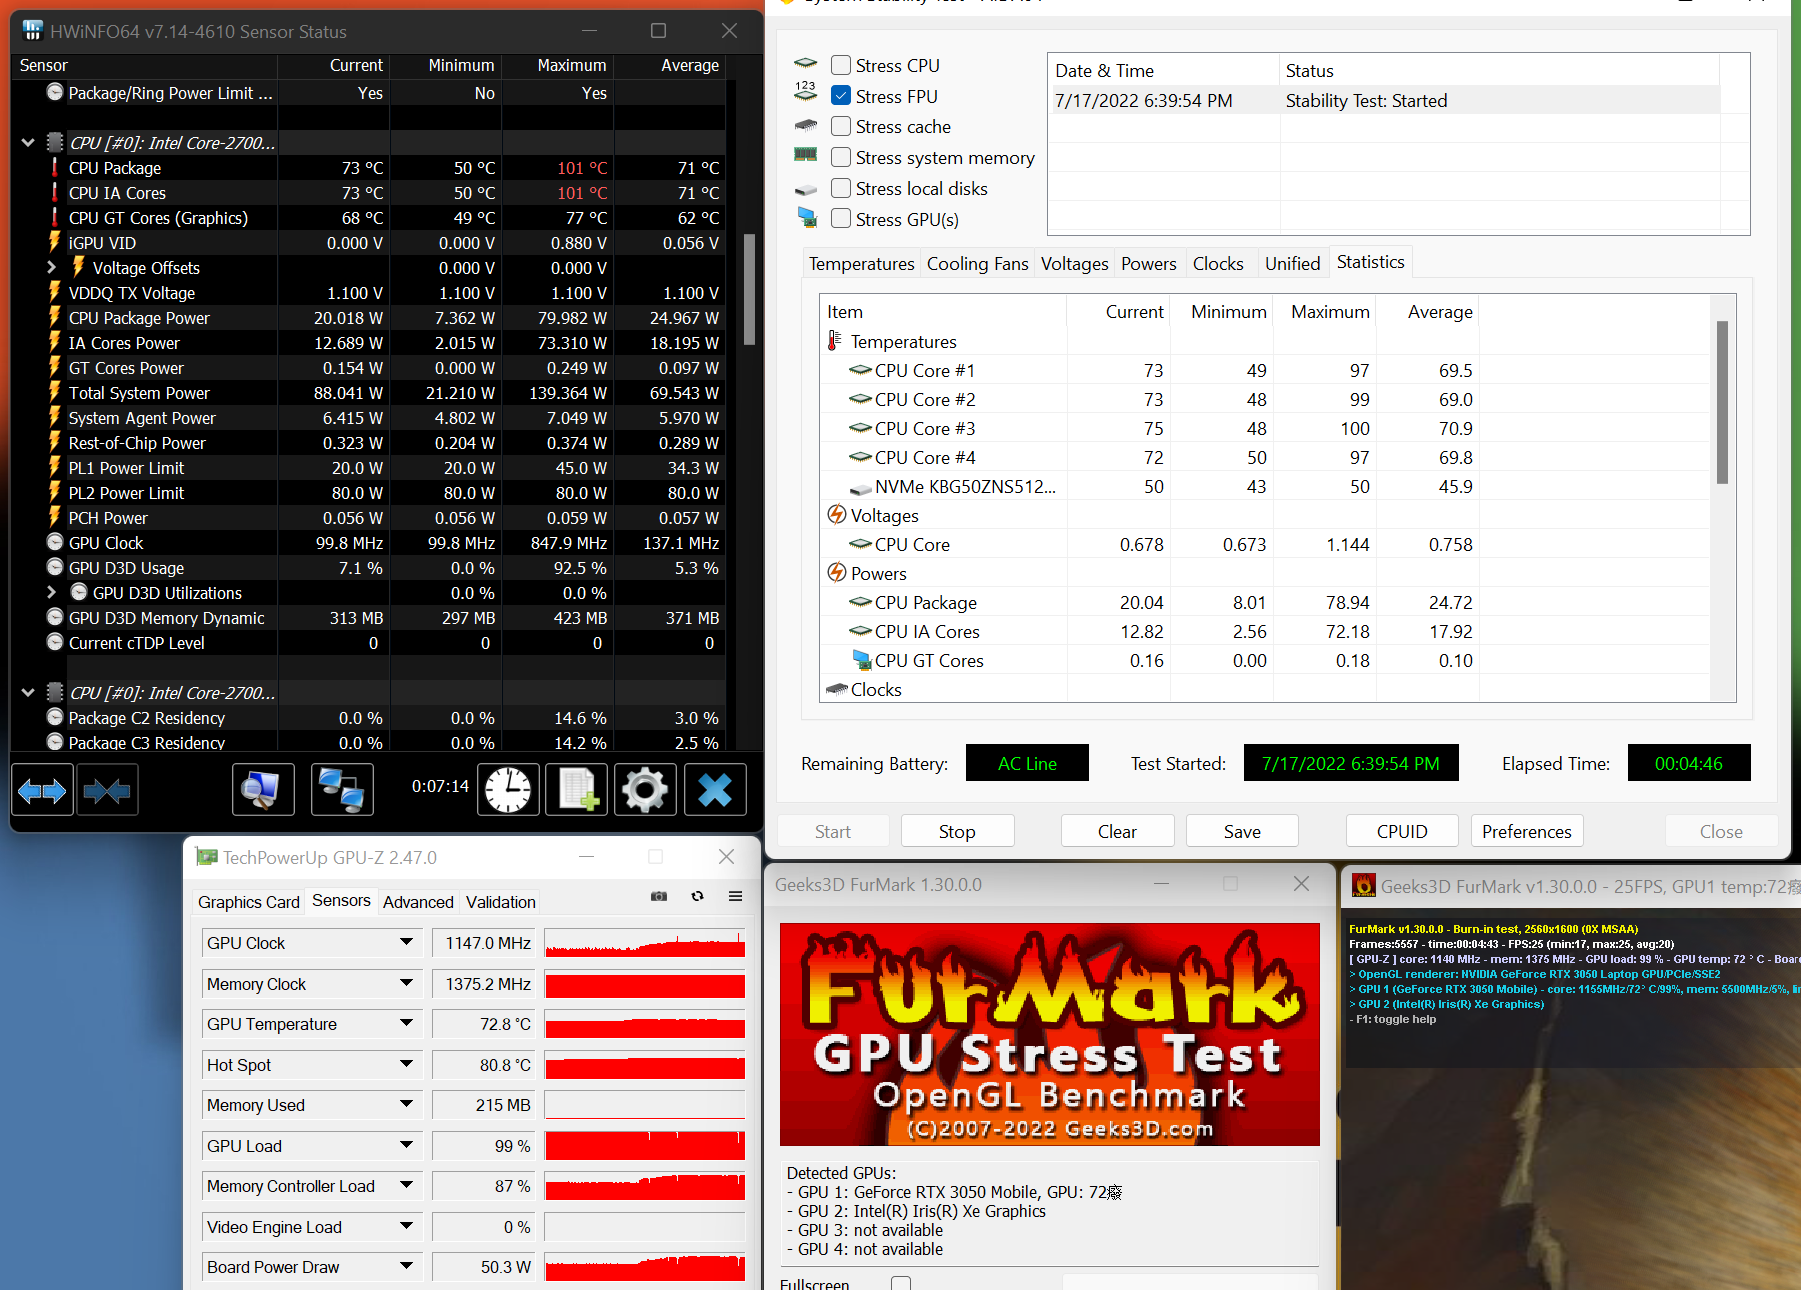Click FurMark title bar flame icon
Image resolution: width=1801 pixels, height=1290 pixels.
[1363, 885]
